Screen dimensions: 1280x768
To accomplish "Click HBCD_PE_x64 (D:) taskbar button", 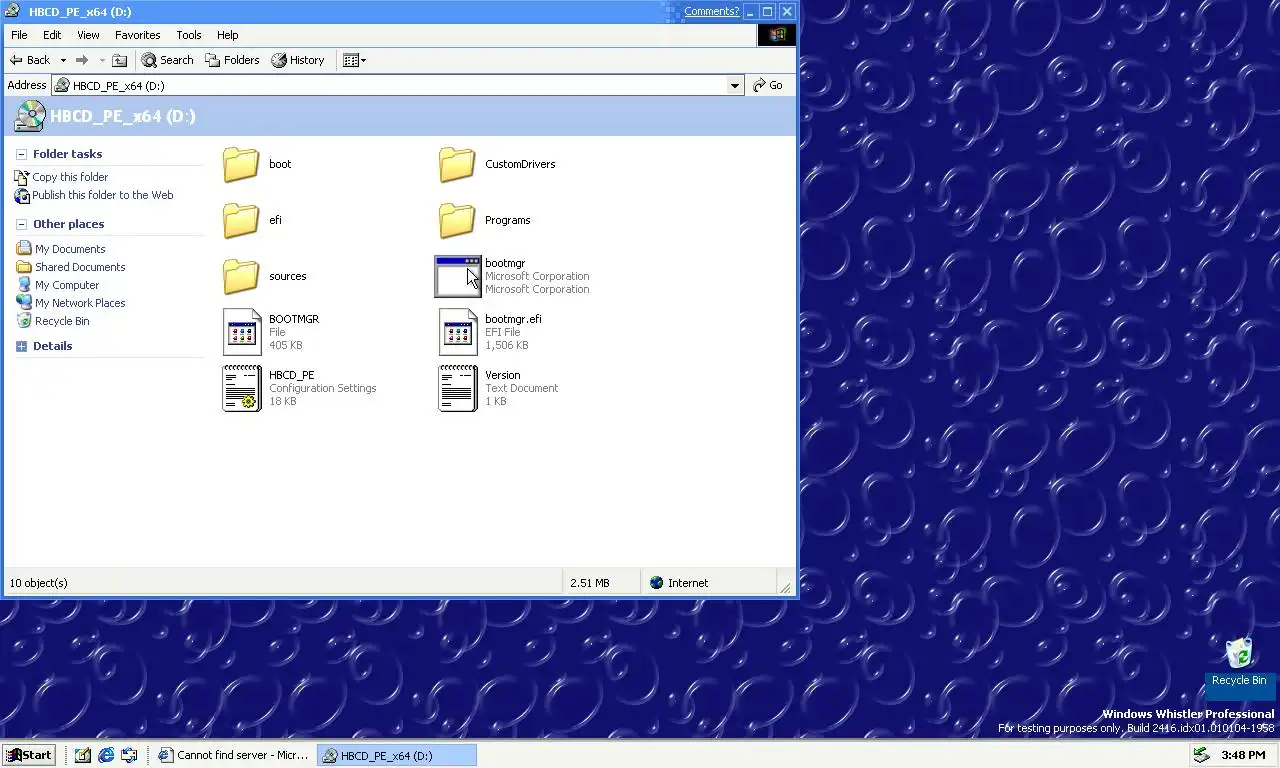I will (x=397, y=755).
